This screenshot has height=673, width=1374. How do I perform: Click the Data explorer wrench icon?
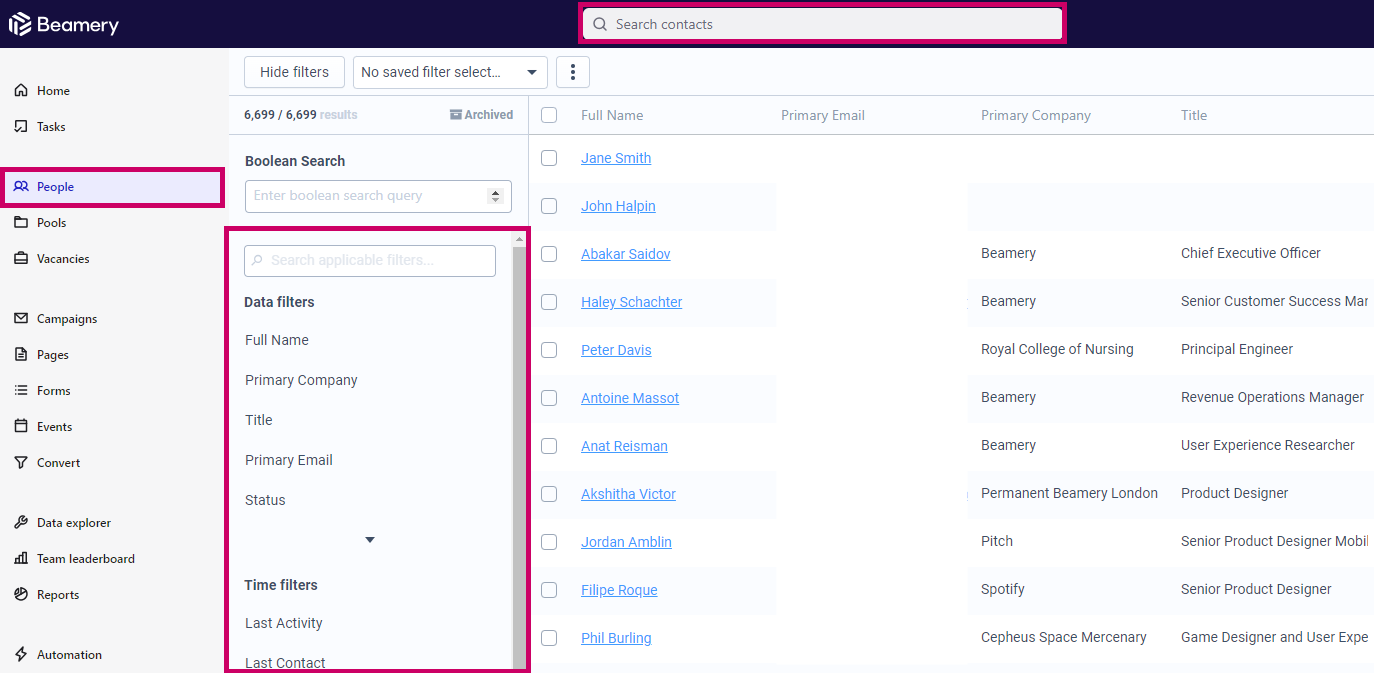click(x=21, y=523)
